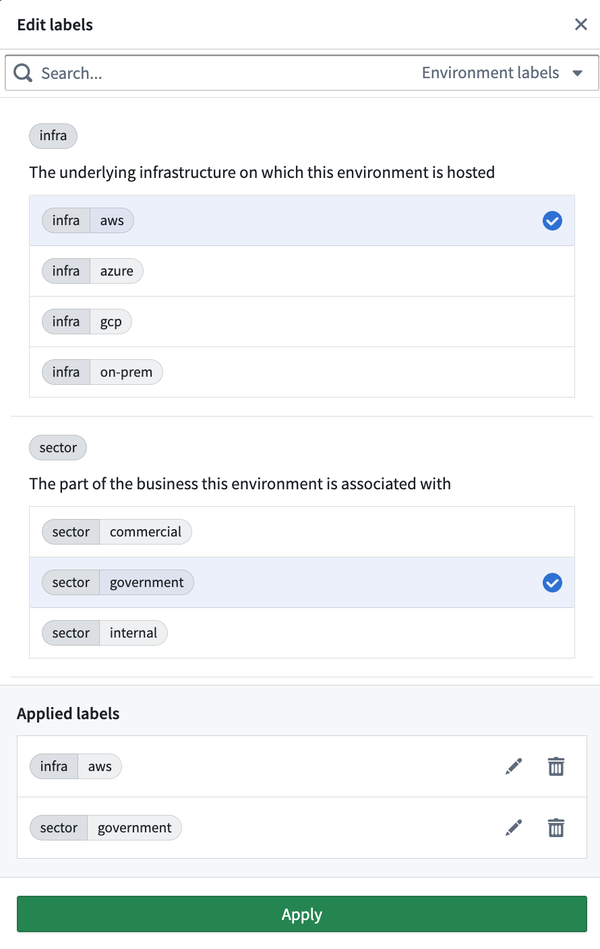
Task: Click the applied infra aws tag
Action: [76, 766]
